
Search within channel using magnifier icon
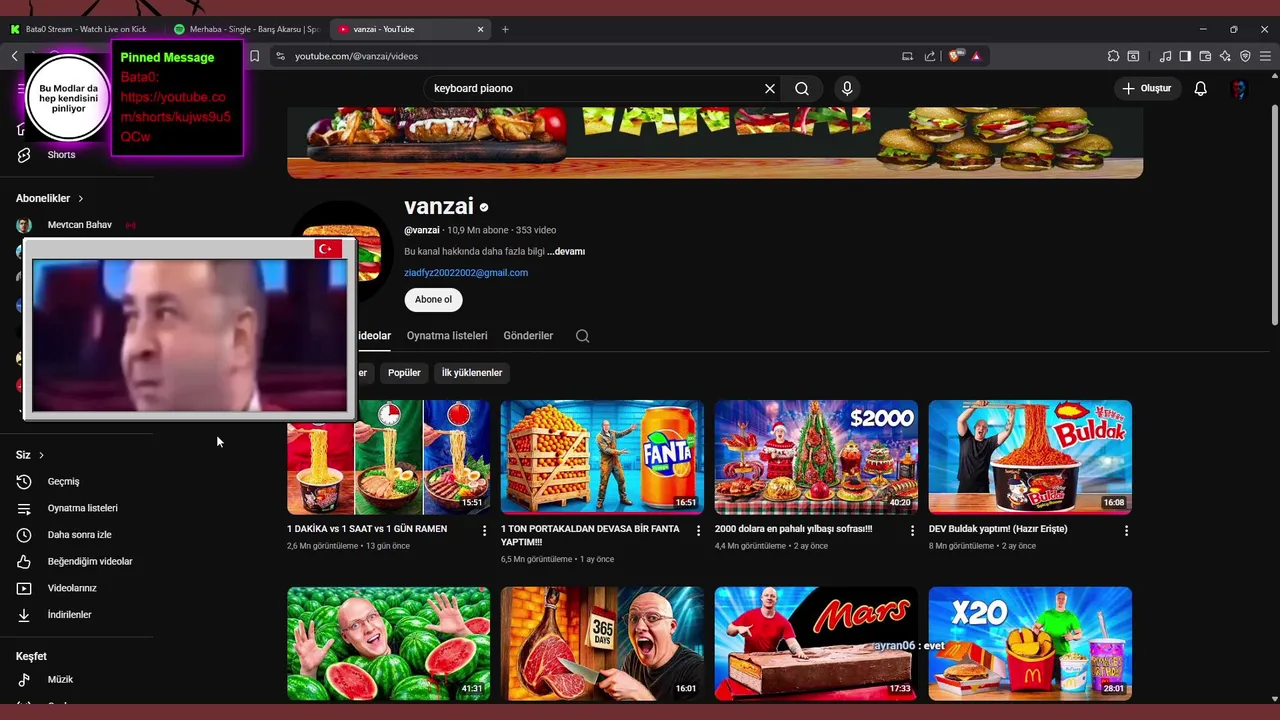click(582, 336)
